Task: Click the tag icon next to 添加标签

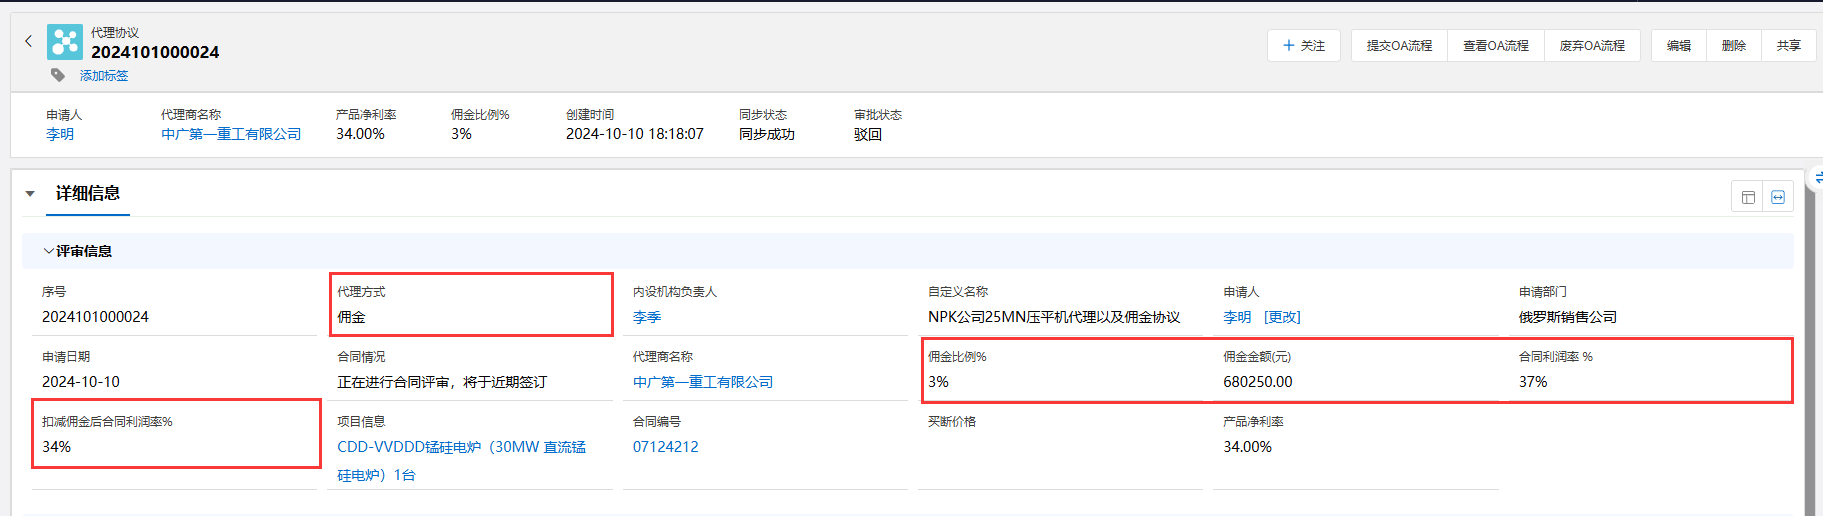Action: (x=58, y=76)
